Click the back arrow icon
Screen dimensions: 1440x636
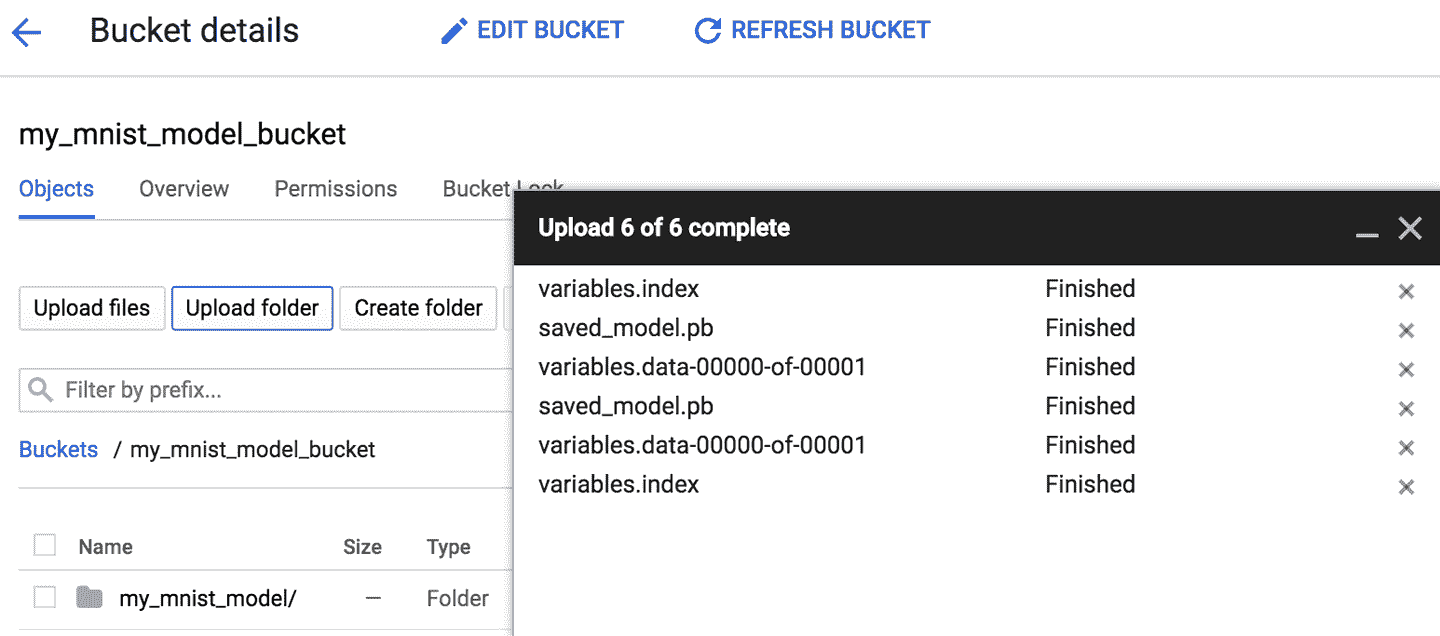26,32
